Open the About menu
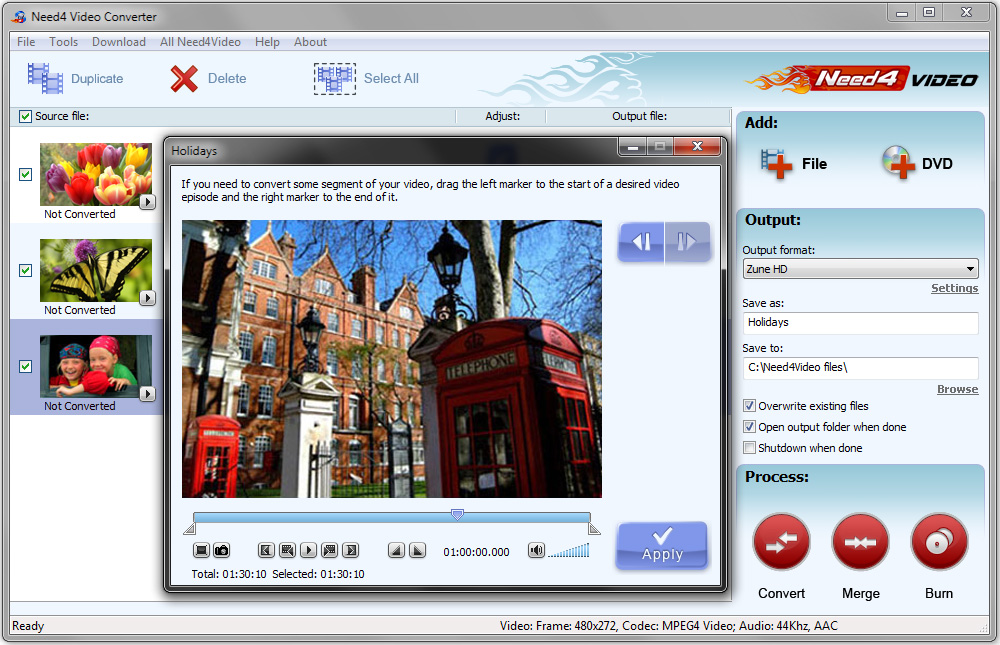The image size is (1000, 645). tap(311, 42)
